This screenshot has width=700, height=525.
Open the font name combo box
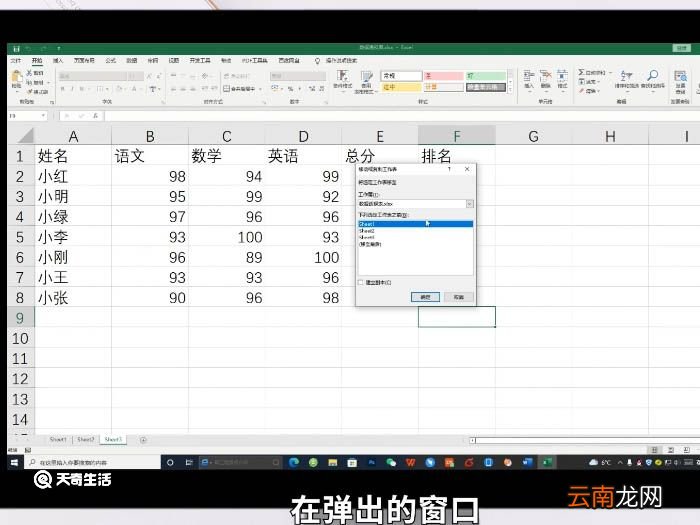coord(93,76)
